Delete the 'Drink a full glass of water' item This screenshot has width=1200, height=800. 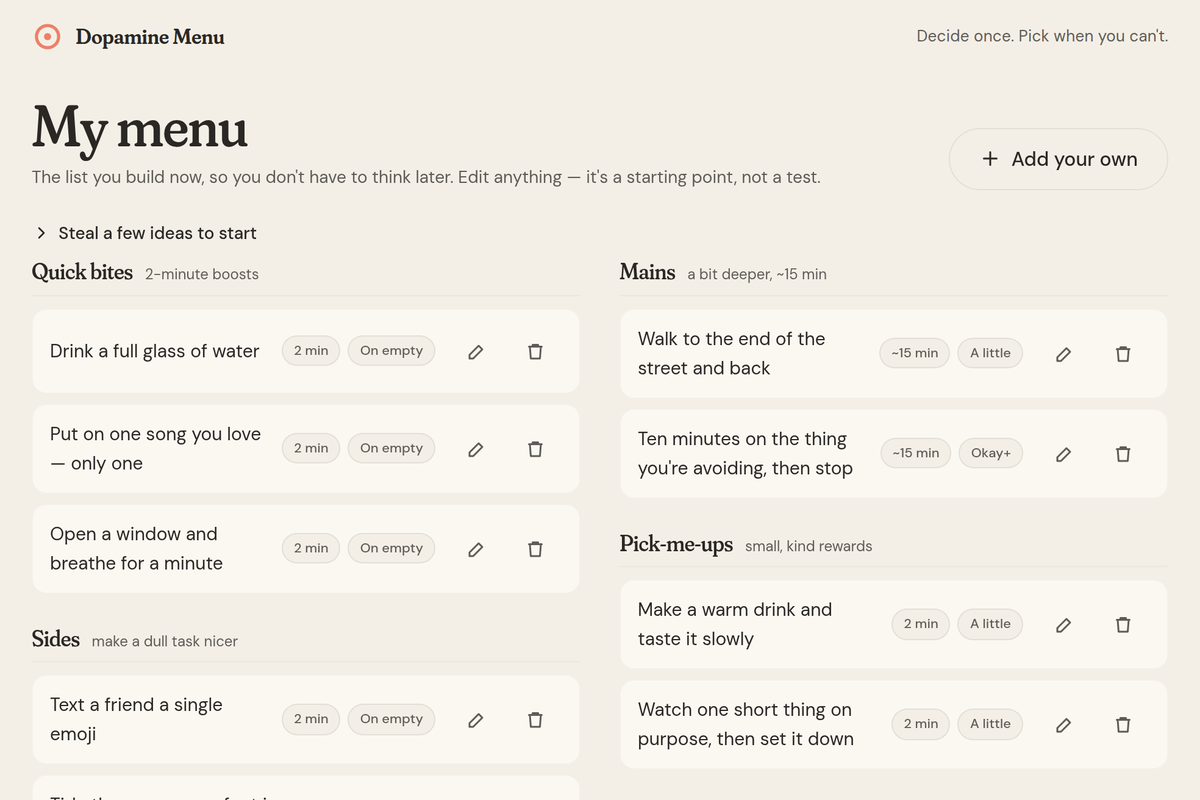click(535, 351)
